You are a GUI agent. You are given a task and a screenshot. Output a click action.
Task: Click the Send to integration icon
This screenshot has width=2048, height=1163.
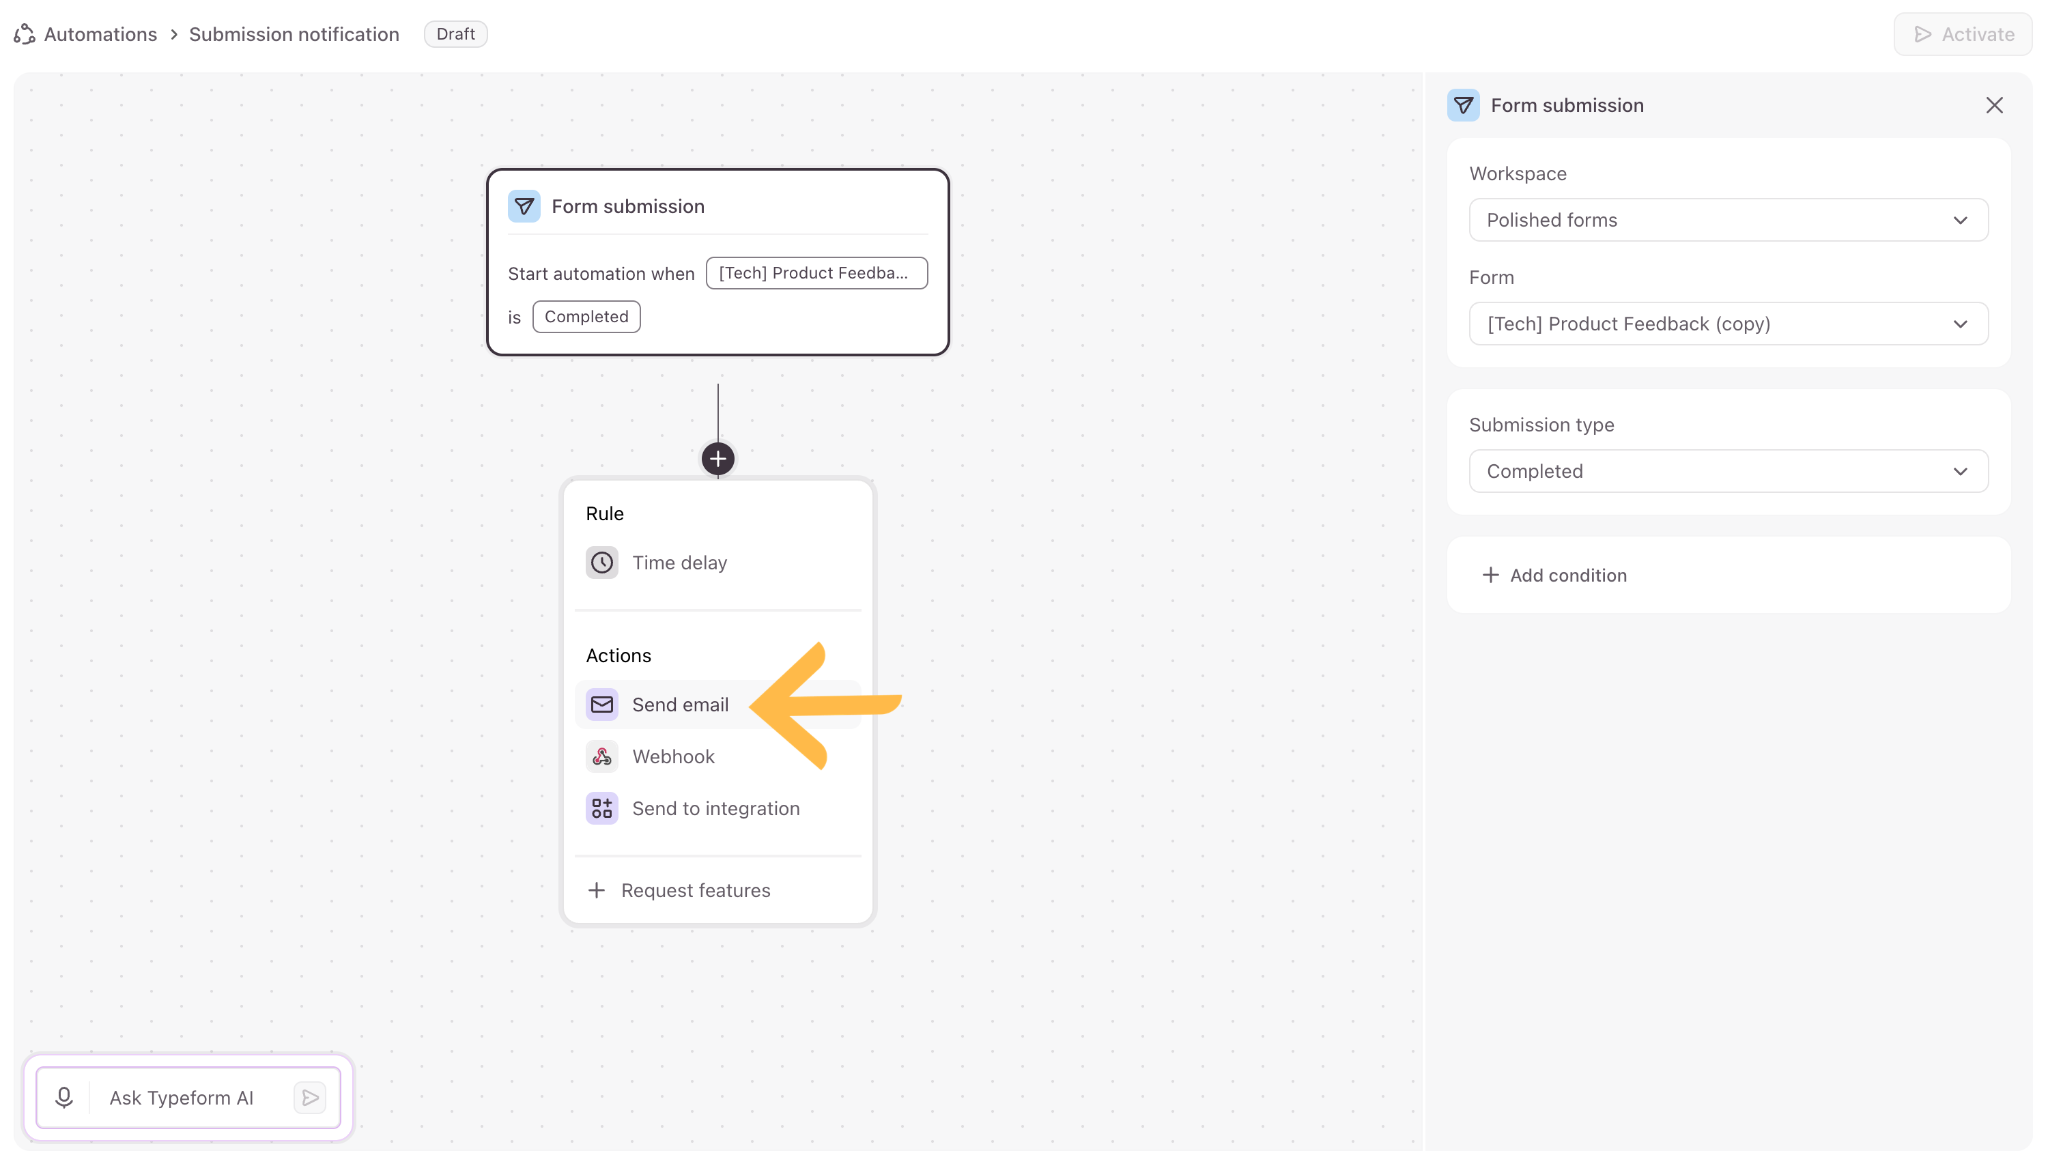pos(602,809)
